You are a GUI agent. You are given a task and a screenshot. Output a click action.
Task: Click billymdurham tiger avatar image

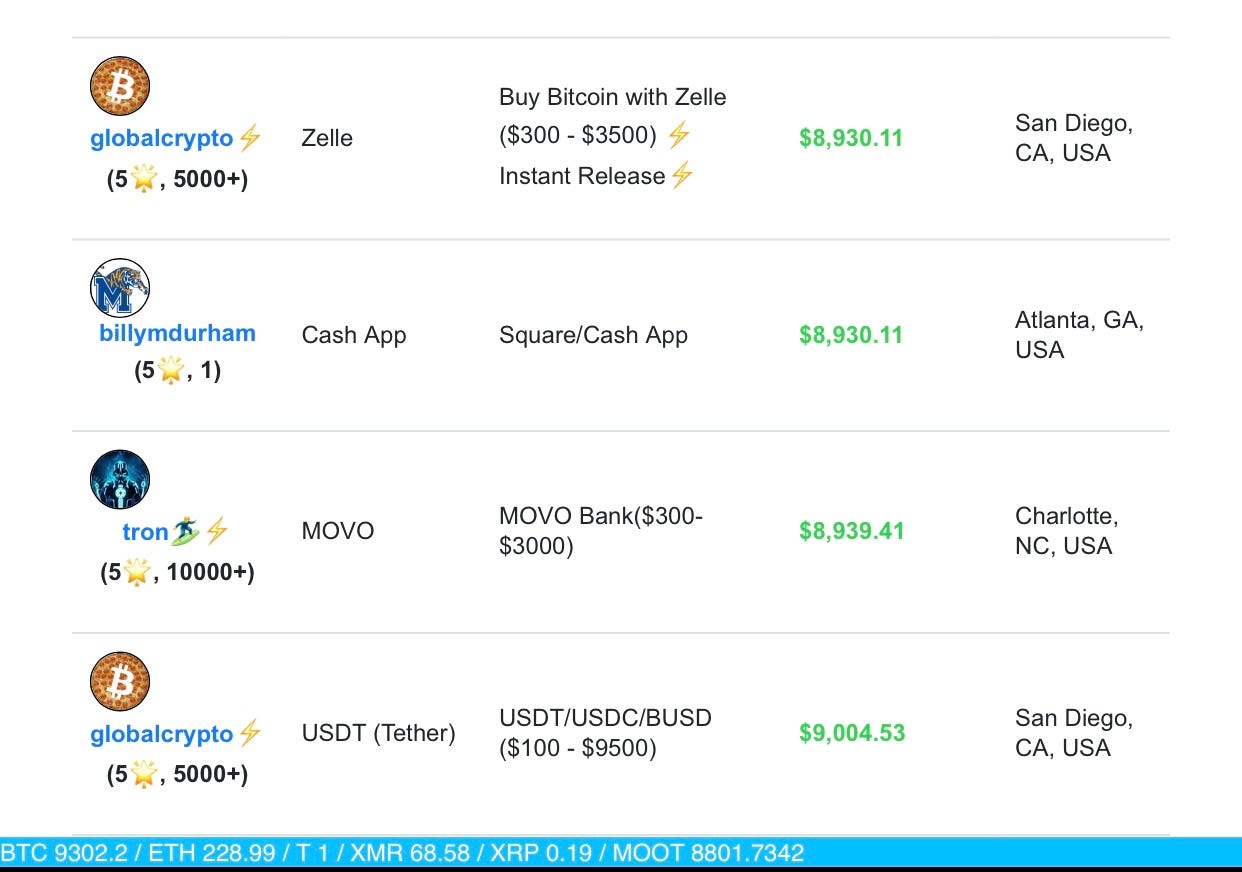(120, 289)
